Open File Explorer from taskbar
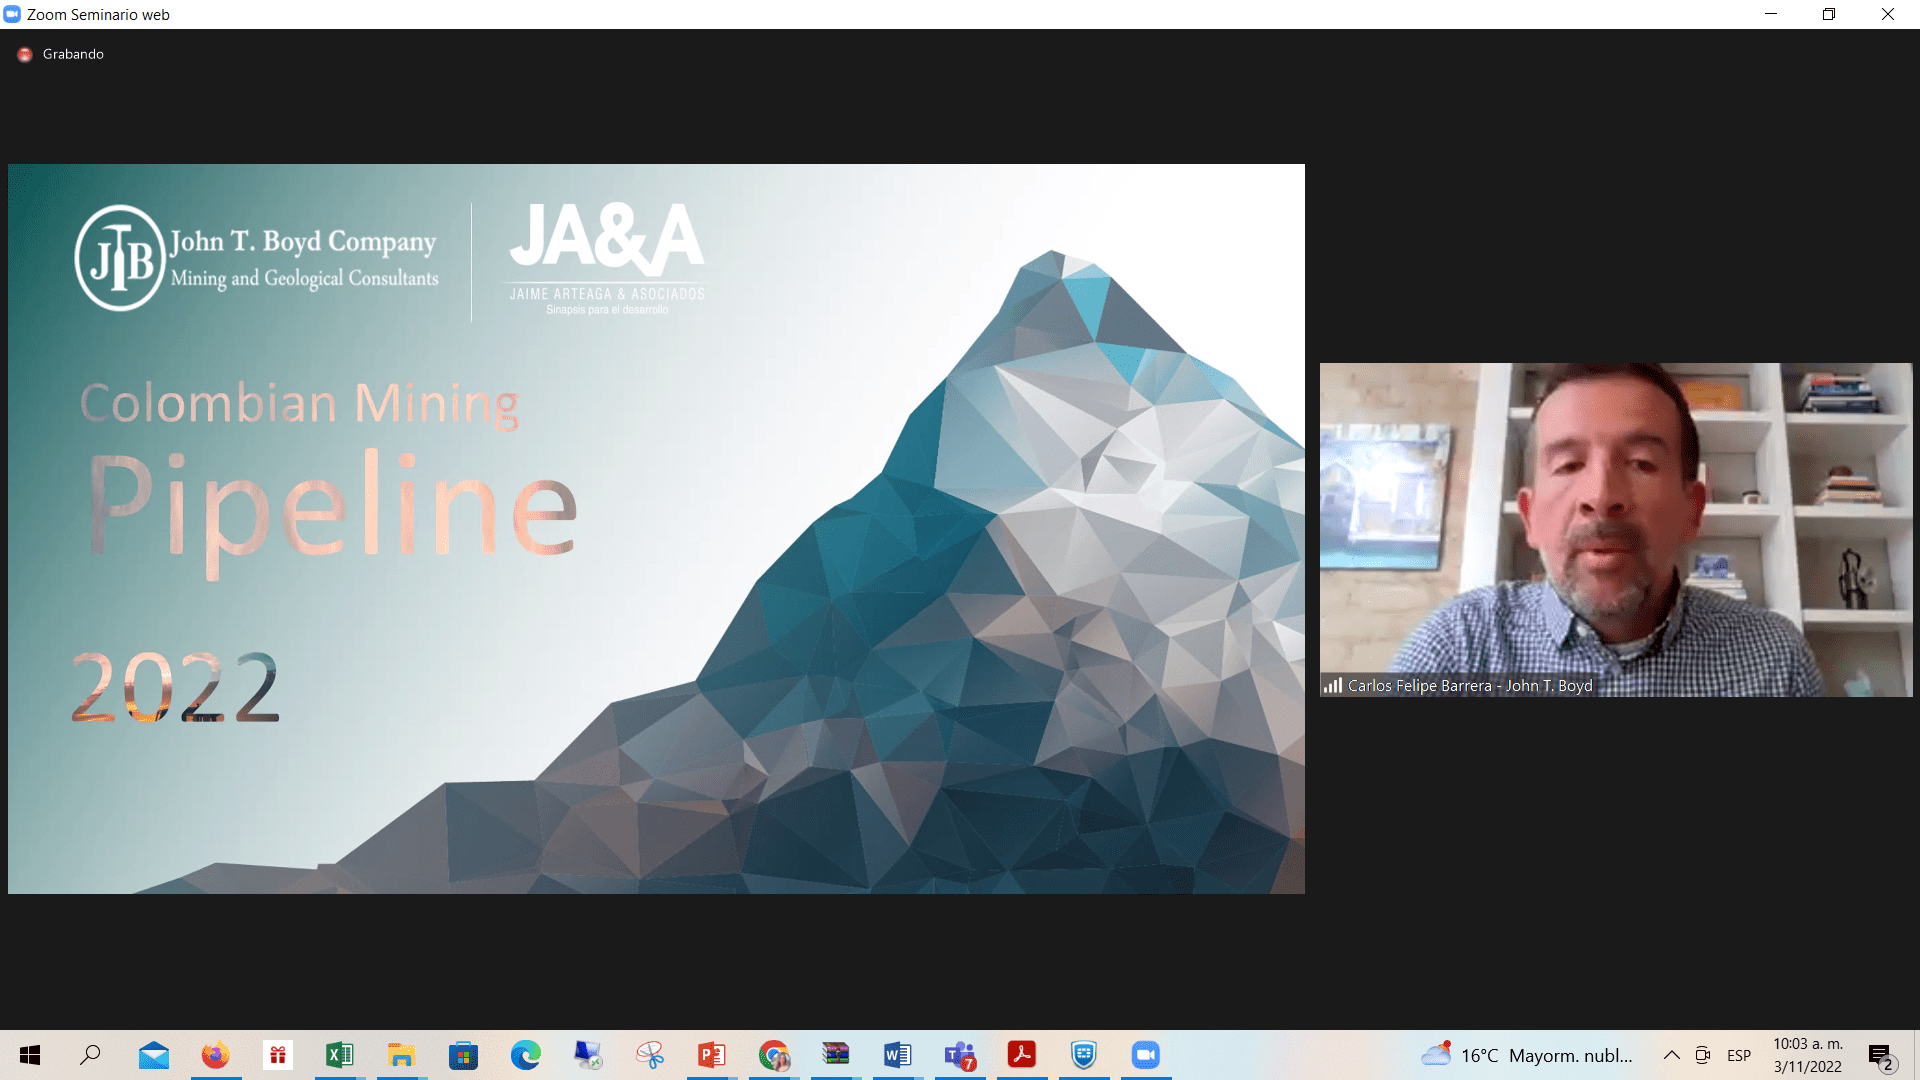This screenshot has height=1080, width=1920. (401, 1055)
